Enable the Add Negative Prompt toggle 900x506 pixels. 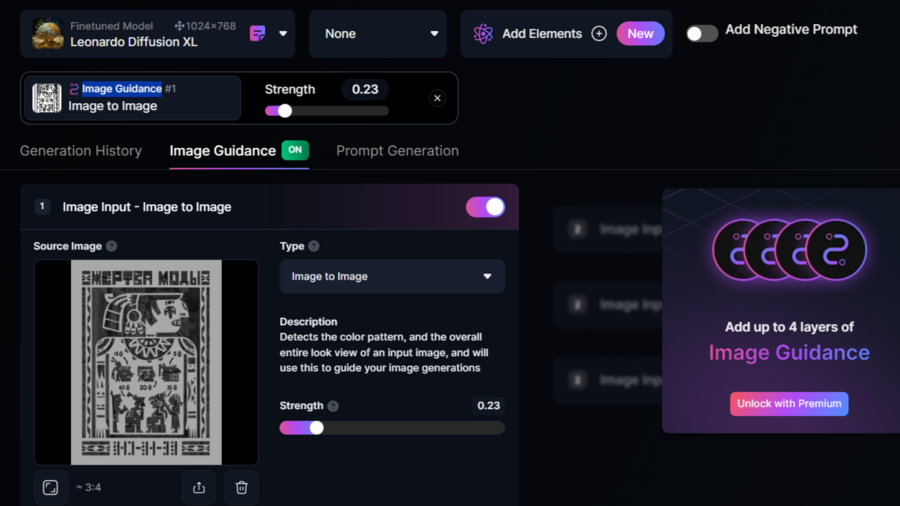tap(701, 33)
